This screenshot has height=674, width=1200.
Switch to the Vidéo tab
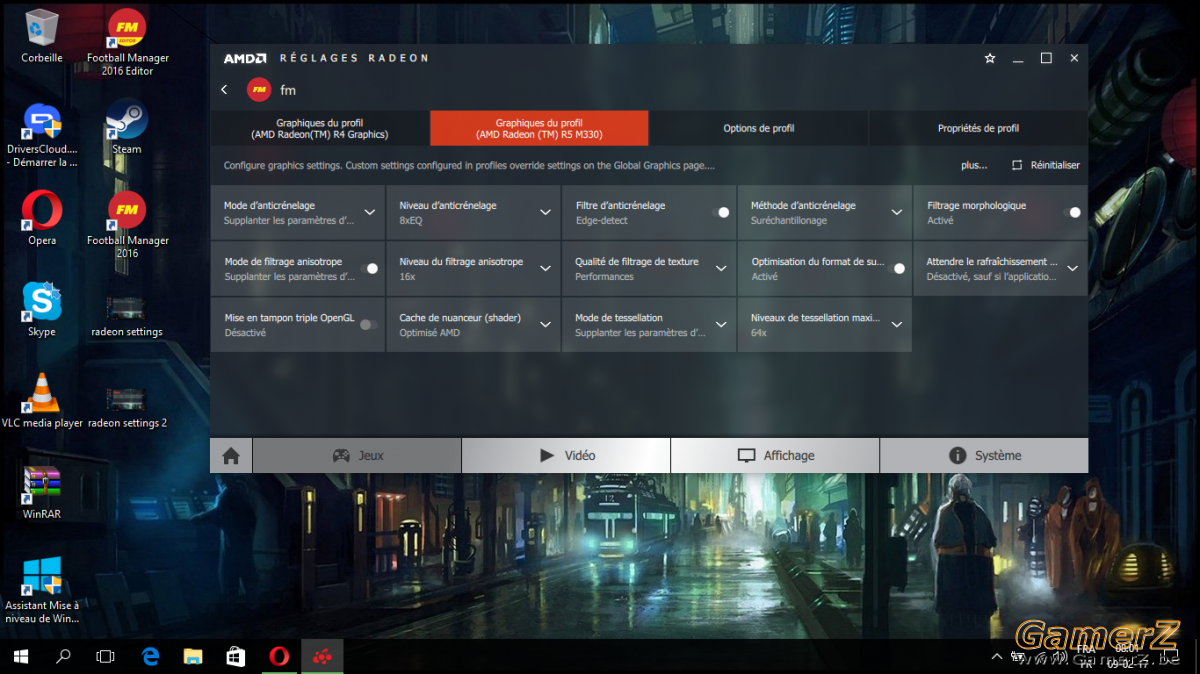click(x=566, y=456)
